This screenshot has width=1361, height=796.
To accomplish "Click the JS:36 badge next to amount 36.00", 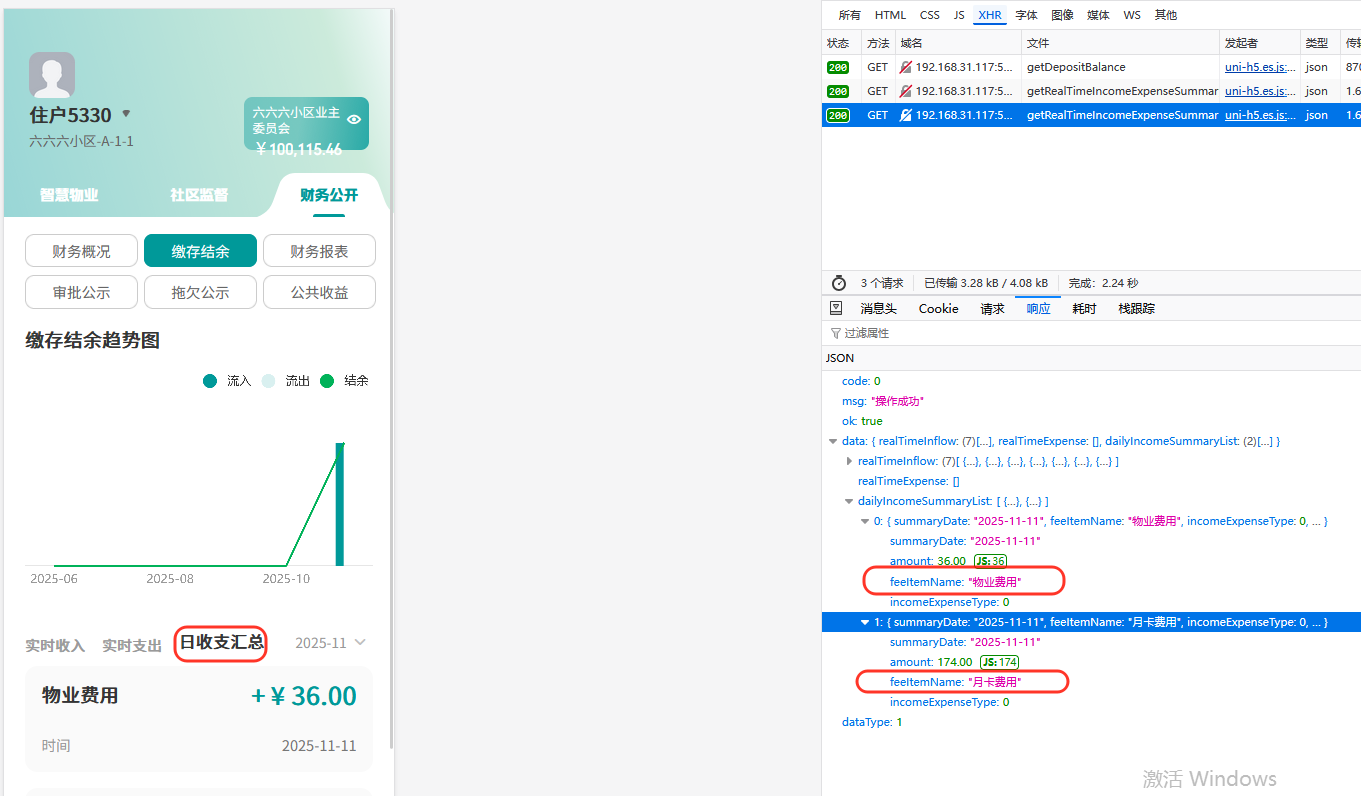I will point(990,561).
